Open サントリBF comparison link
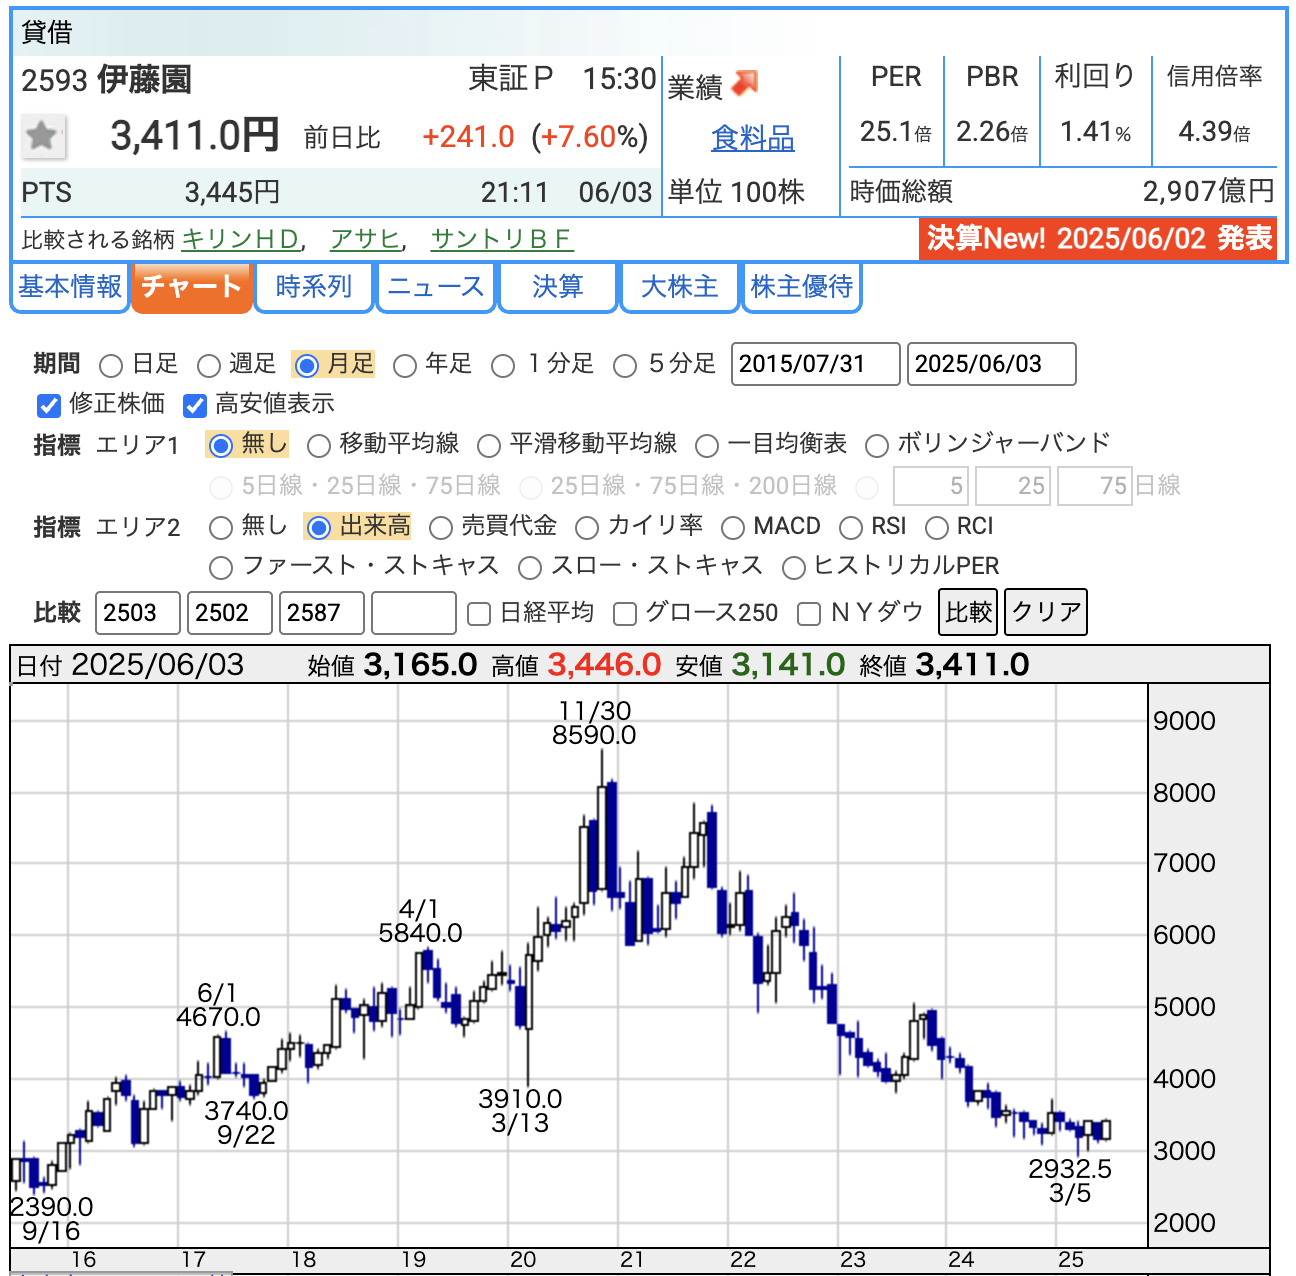The image size is (1296, 1276). pyautogui.click(x=501, y=240)
